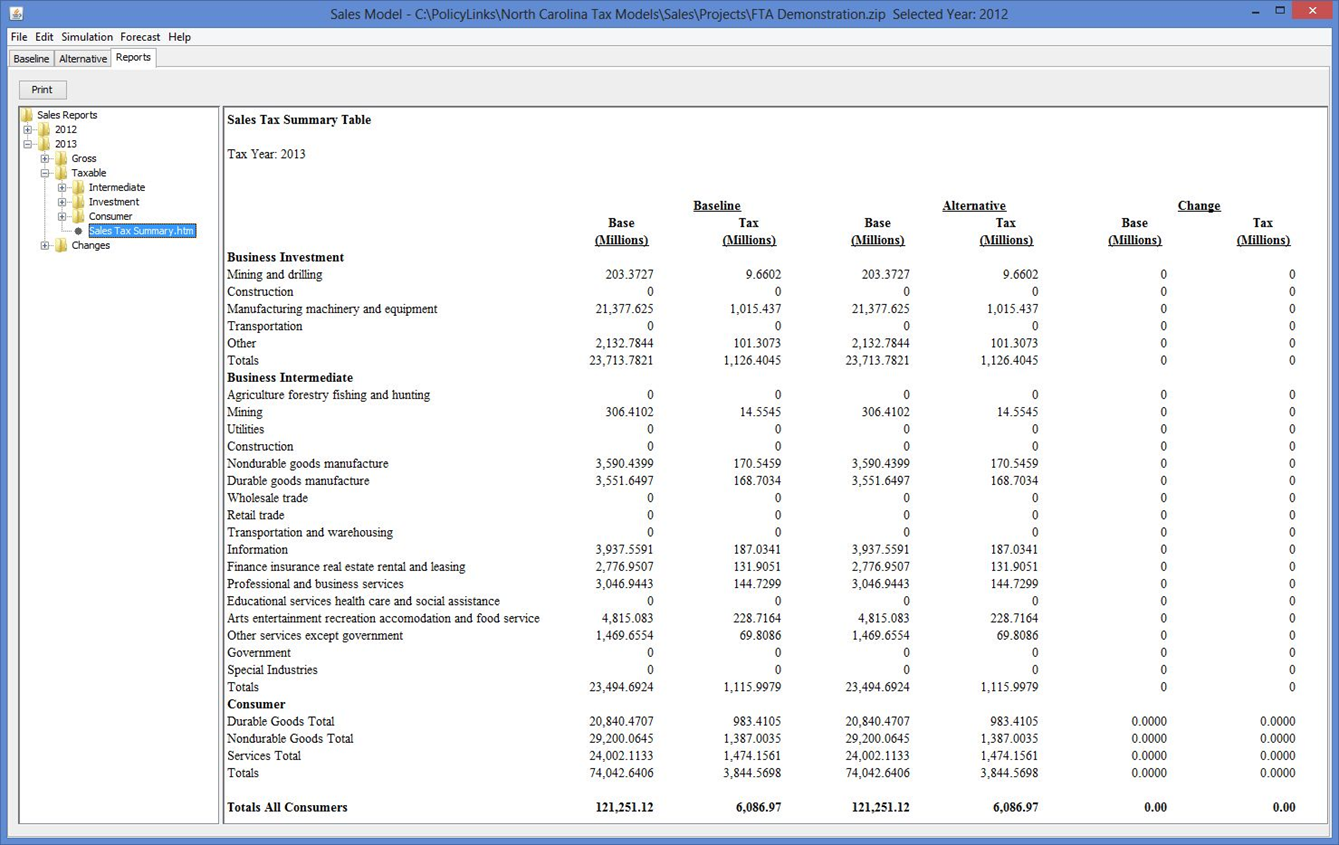Select the Intermediate tree label
This screenshot has height=845, width=1339.
(117, 187)
